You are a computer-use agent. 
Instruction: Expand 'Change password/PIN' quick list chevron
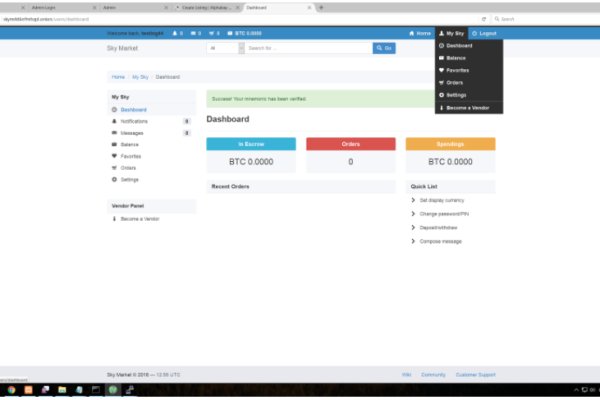pyautogui.click(x=414, y=214)
